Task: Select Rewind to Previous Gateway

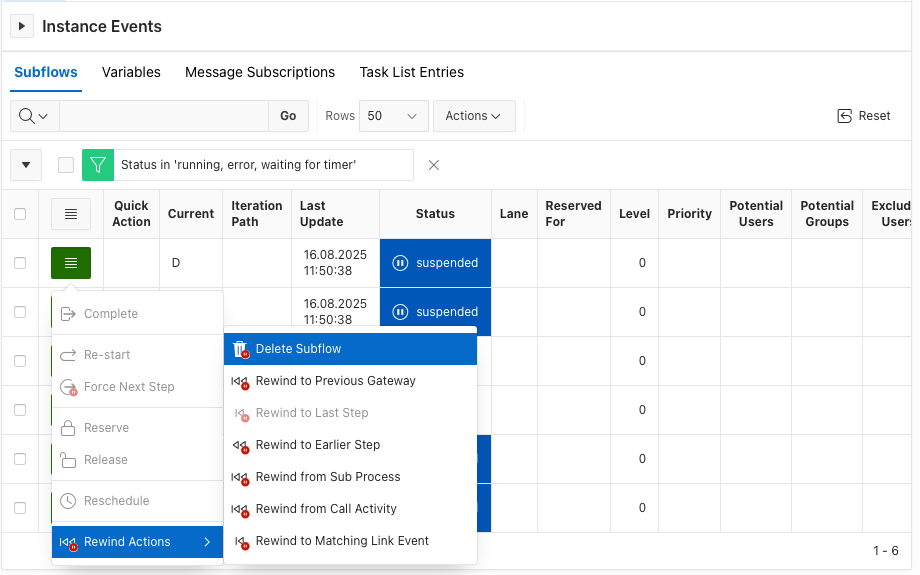Action: (350, 381)
